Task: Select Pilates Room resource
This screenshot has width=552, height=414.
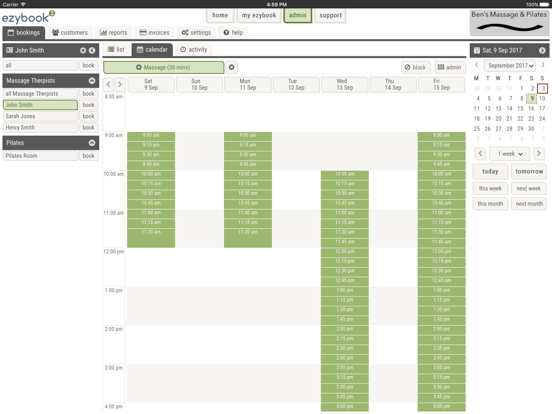Action: (x=40, y=156)
